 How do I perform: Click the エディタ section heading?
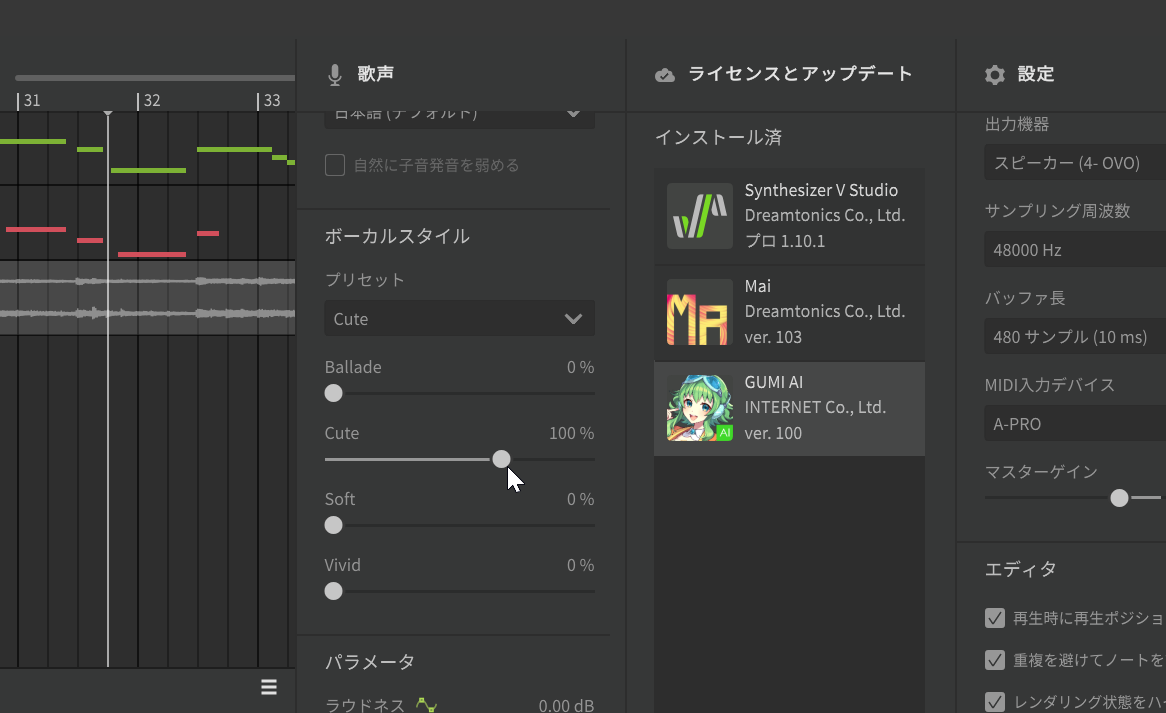point(1020,570)
